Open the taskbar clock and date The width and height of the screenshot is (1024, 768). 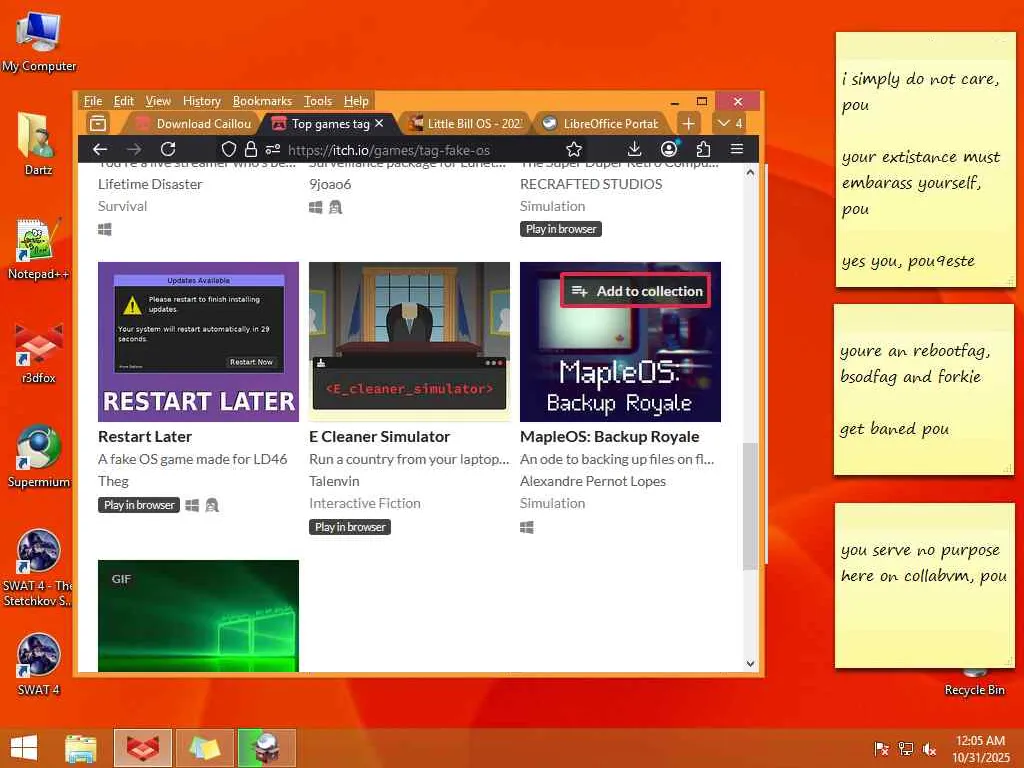point(980,749)
